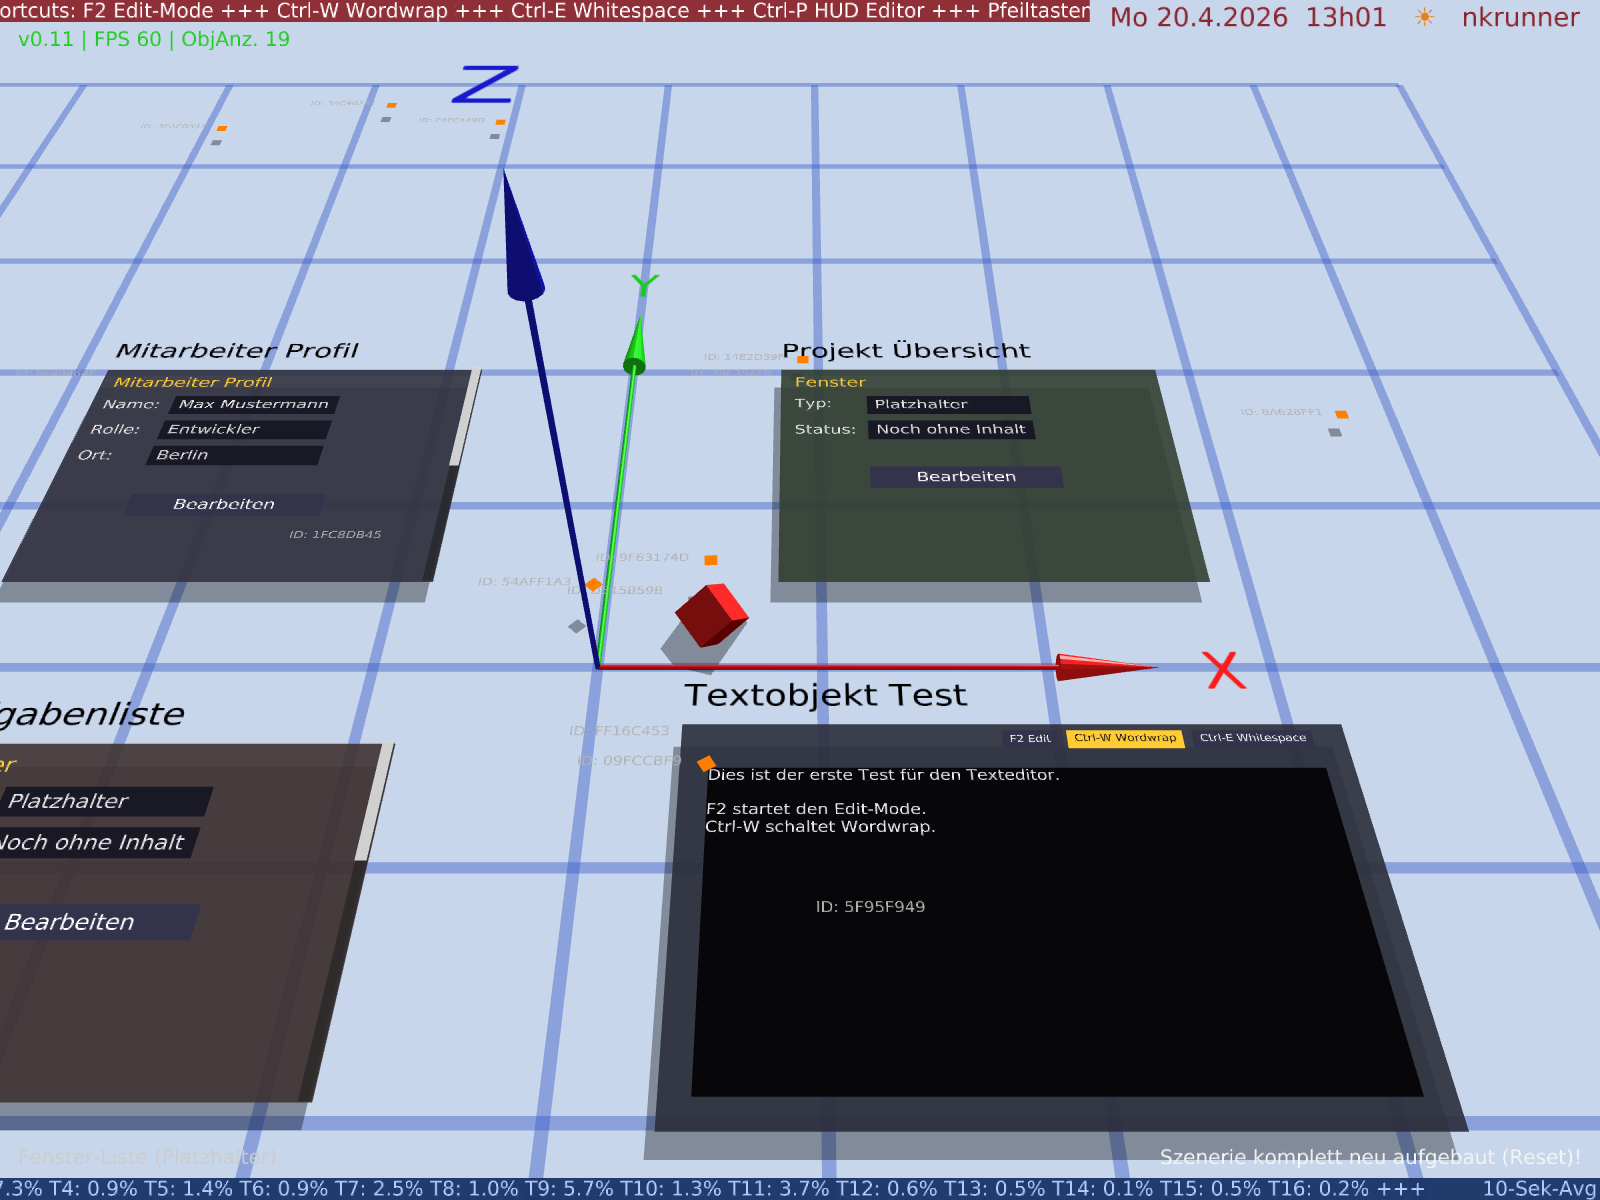1600x1200 pixels.
Task: Click orange handle at Textobjekt window corner
Action: point(706,764)
